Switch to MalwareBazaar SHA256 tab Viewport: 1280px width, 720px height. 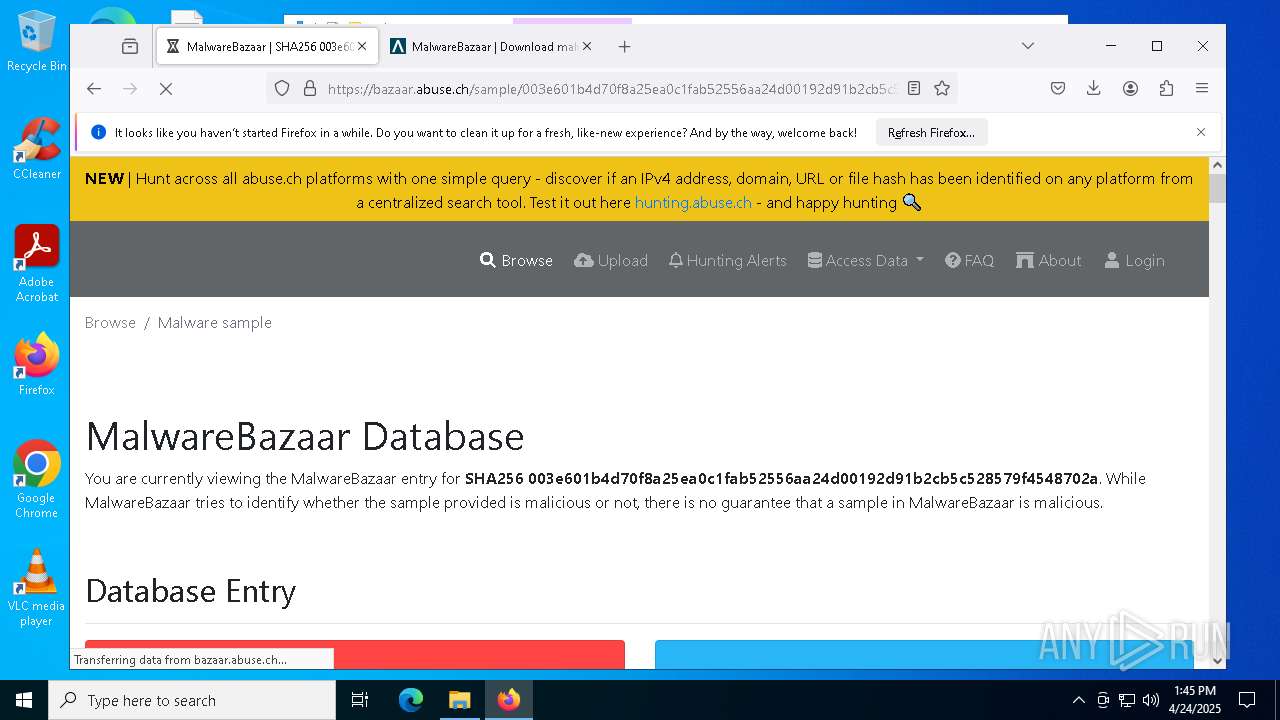tap(267, 46)
